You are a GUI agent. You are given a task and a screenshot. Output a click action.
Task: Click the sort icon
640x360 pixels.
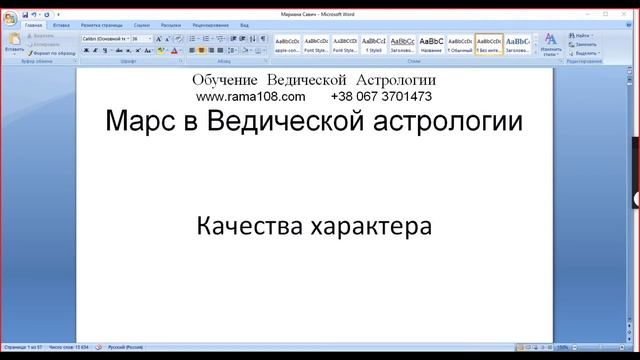point(253,39)
